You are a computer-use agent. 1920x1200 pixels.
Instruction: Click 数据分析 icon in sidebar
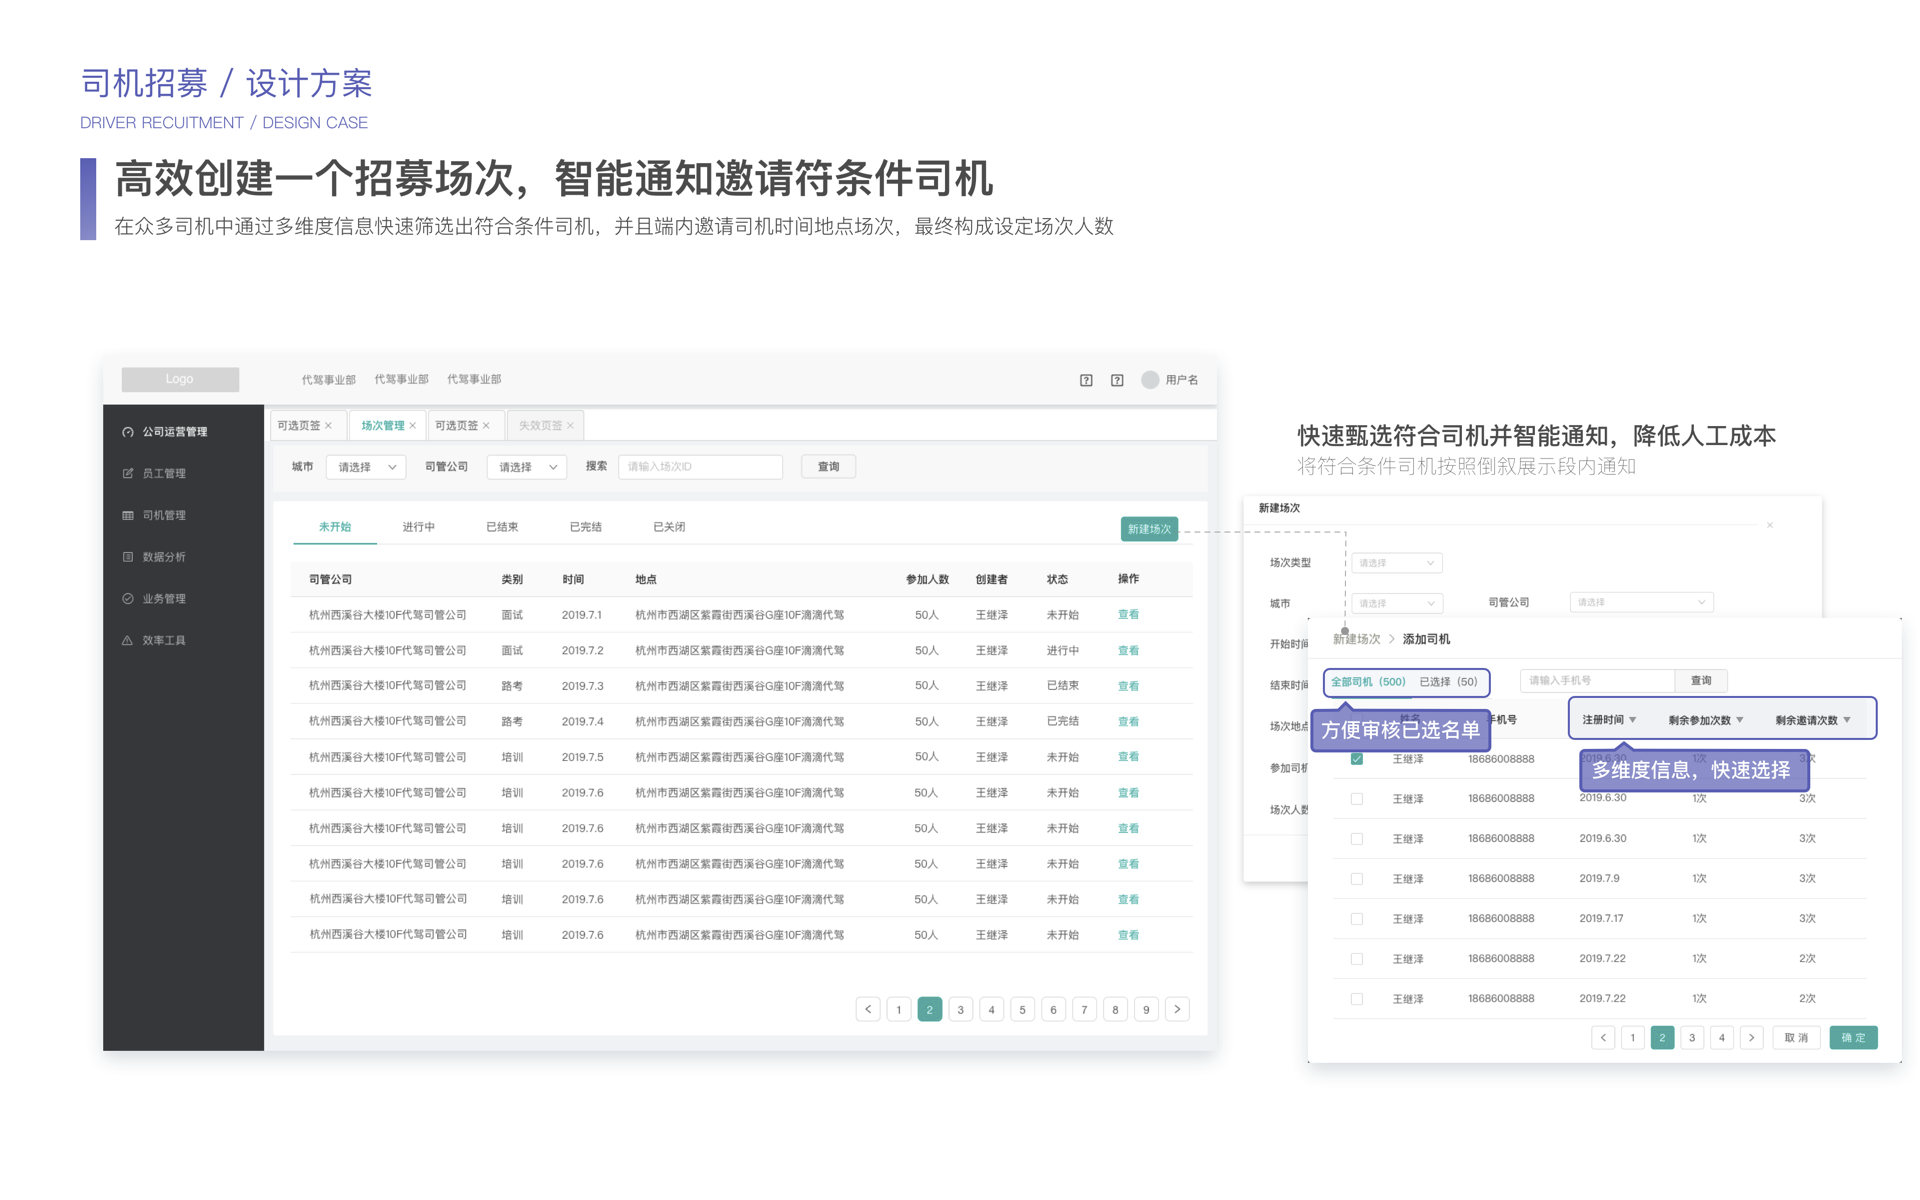(128, 557)
